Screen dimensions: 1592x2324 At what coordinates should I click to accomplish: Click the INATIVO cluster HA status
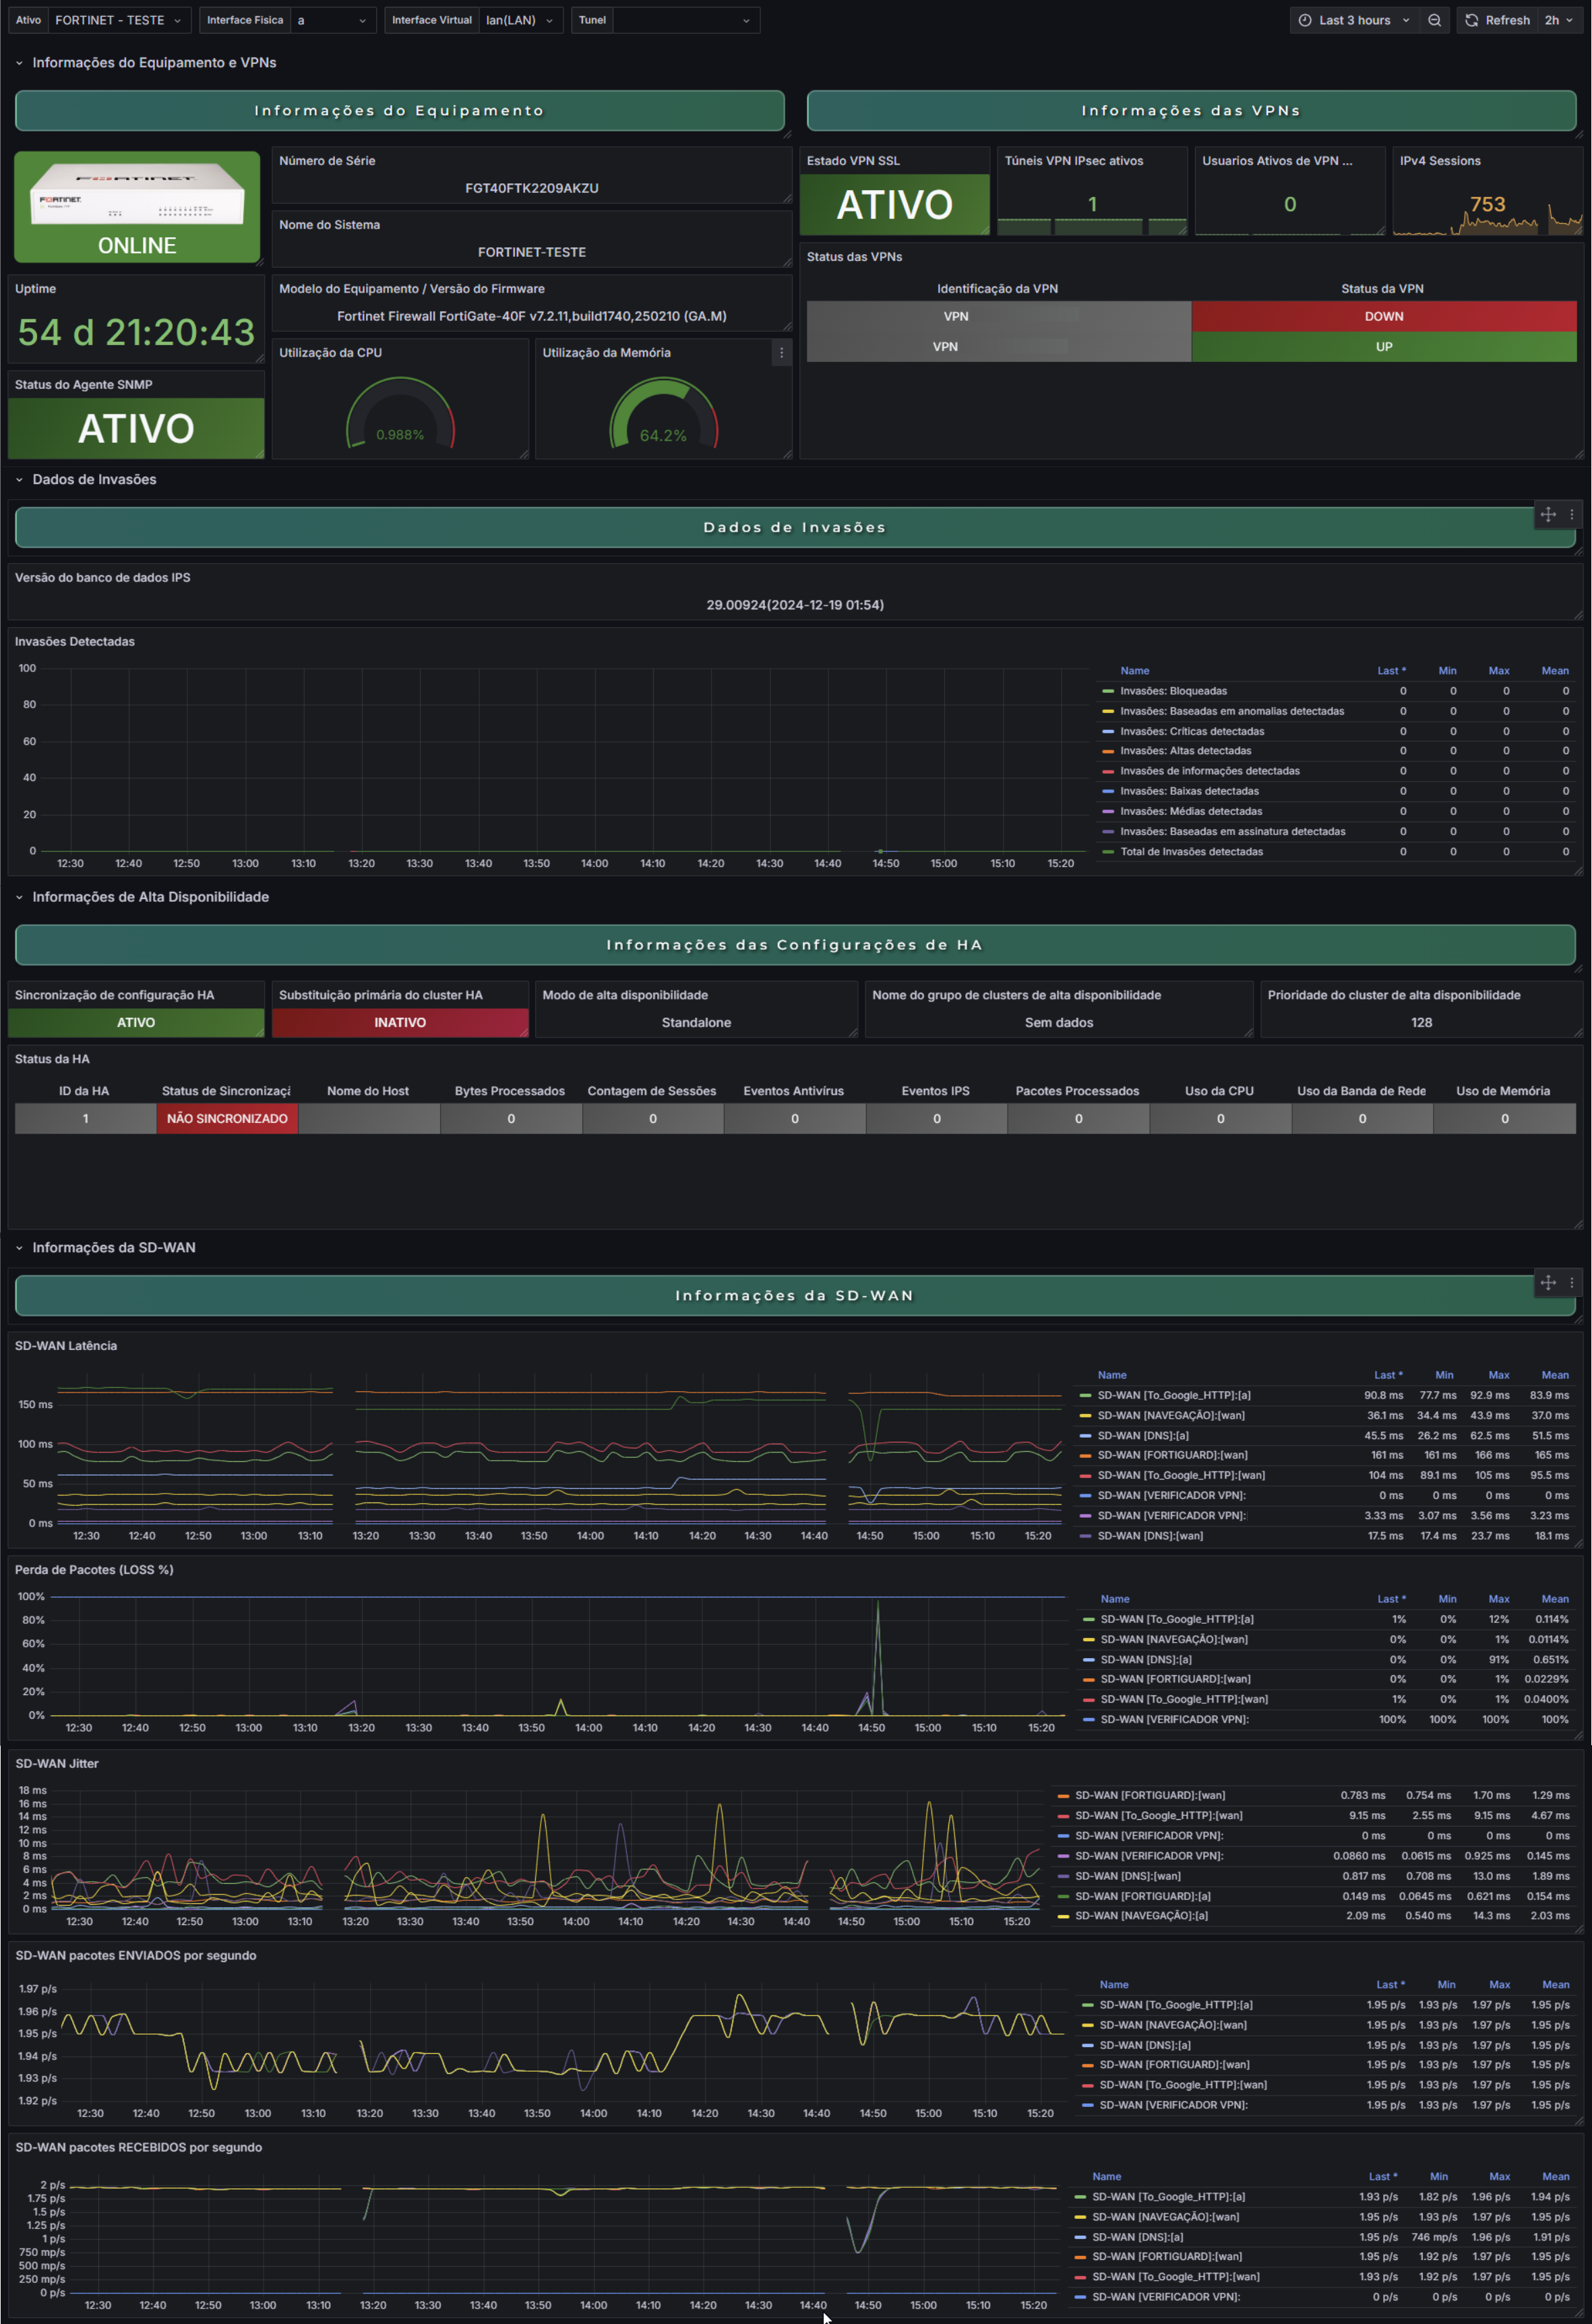pyautogui.click(x=400, y=1022)
